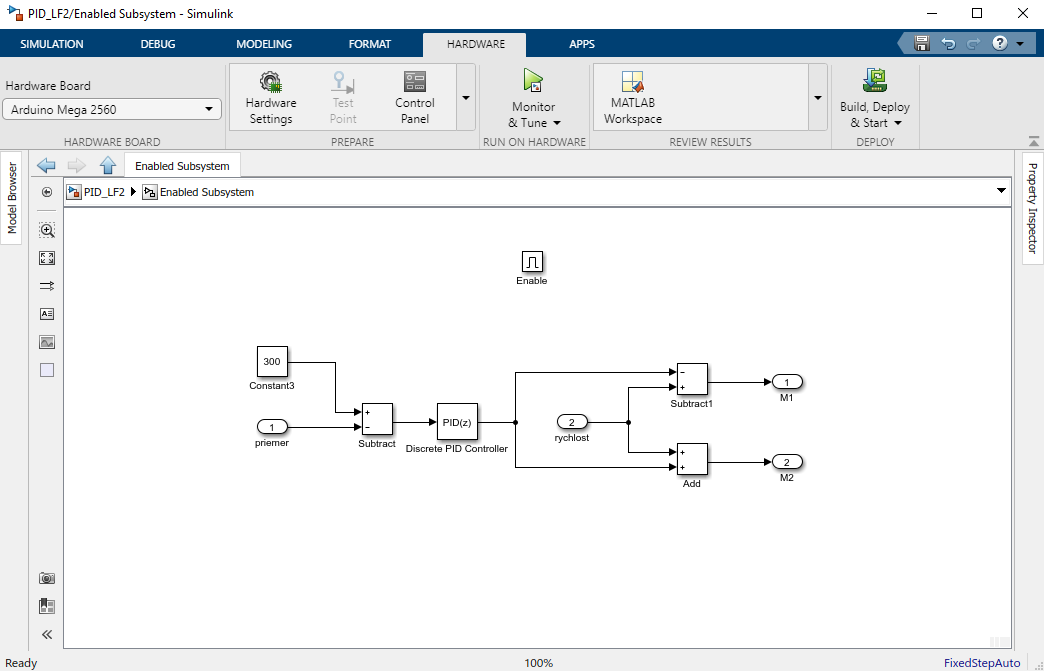
Task: Open the Control Panel tool
Action: pos(414,97)
